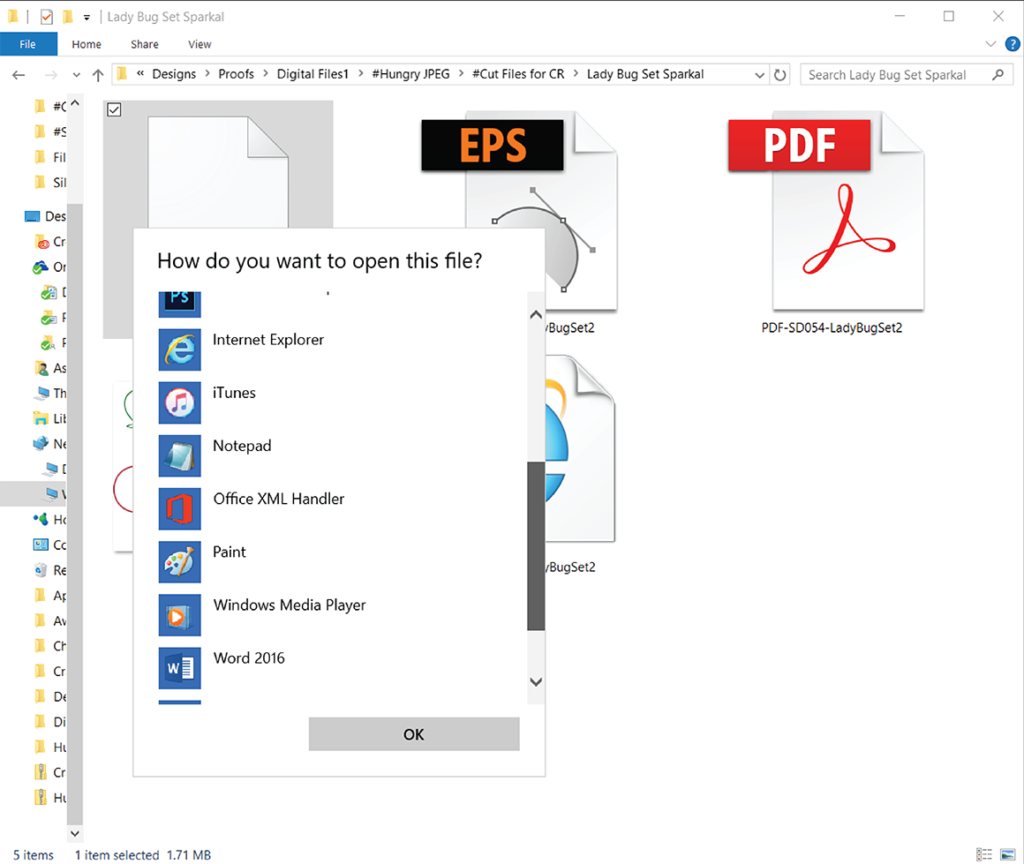The width and height of the screenshot is (1024, 864).
Task: Click the app list scrollbar thumb
Action: (536, 546)
